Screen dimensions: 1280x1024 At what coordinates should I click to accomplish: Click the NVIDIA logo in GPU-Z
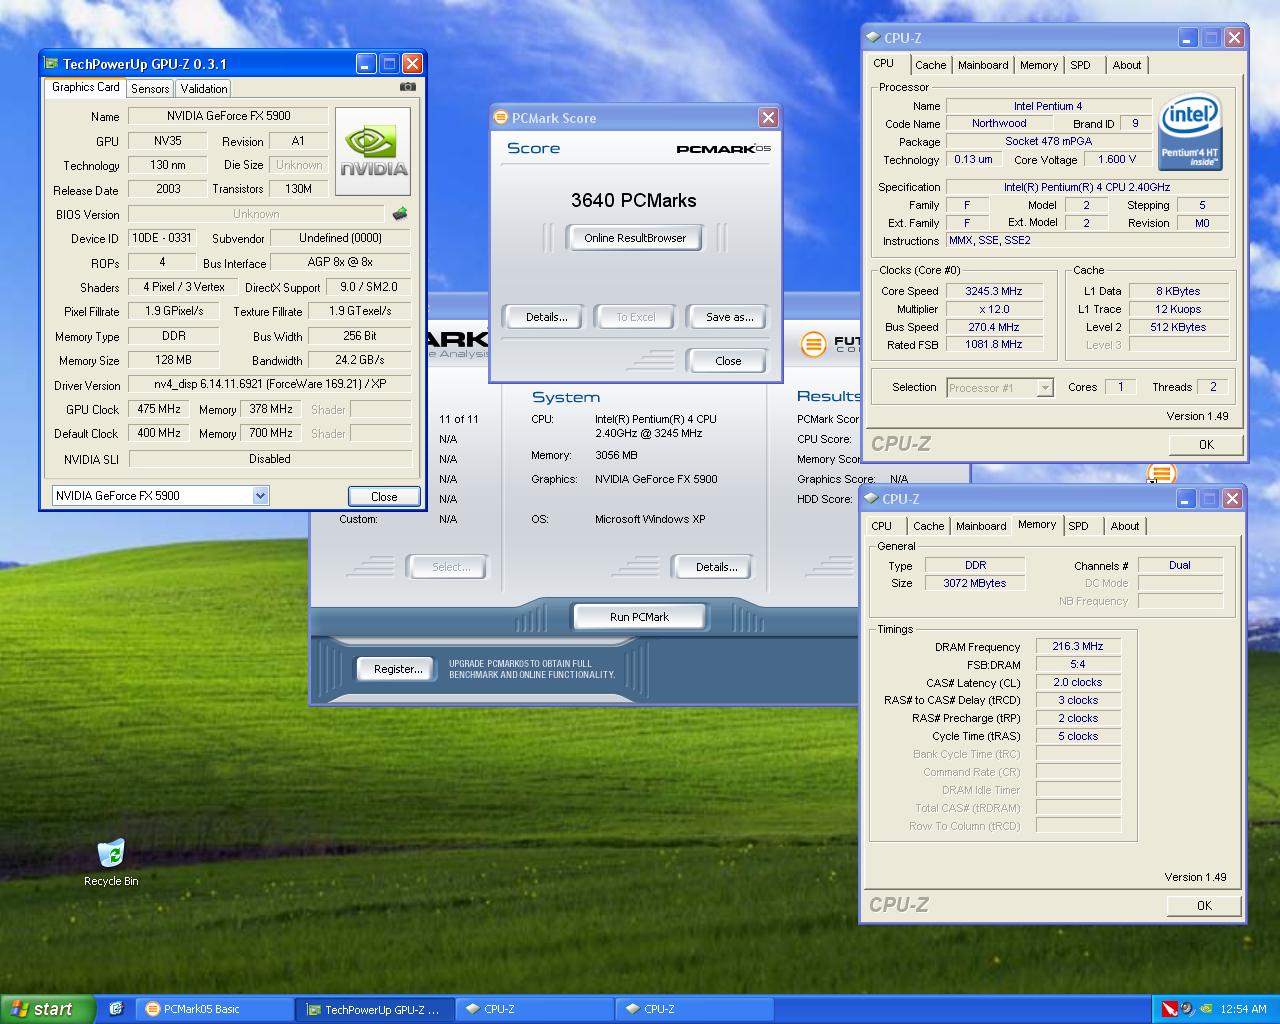373,152
